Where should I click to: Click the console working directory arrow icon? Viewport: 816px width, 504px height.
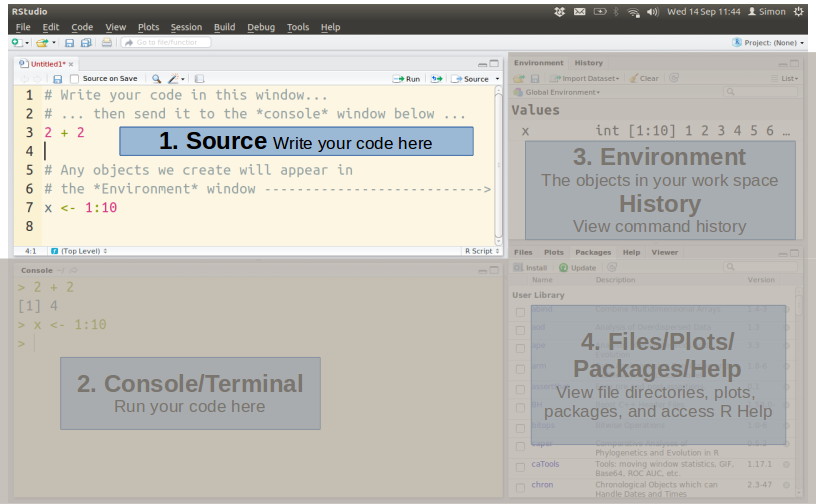(73, 270)
